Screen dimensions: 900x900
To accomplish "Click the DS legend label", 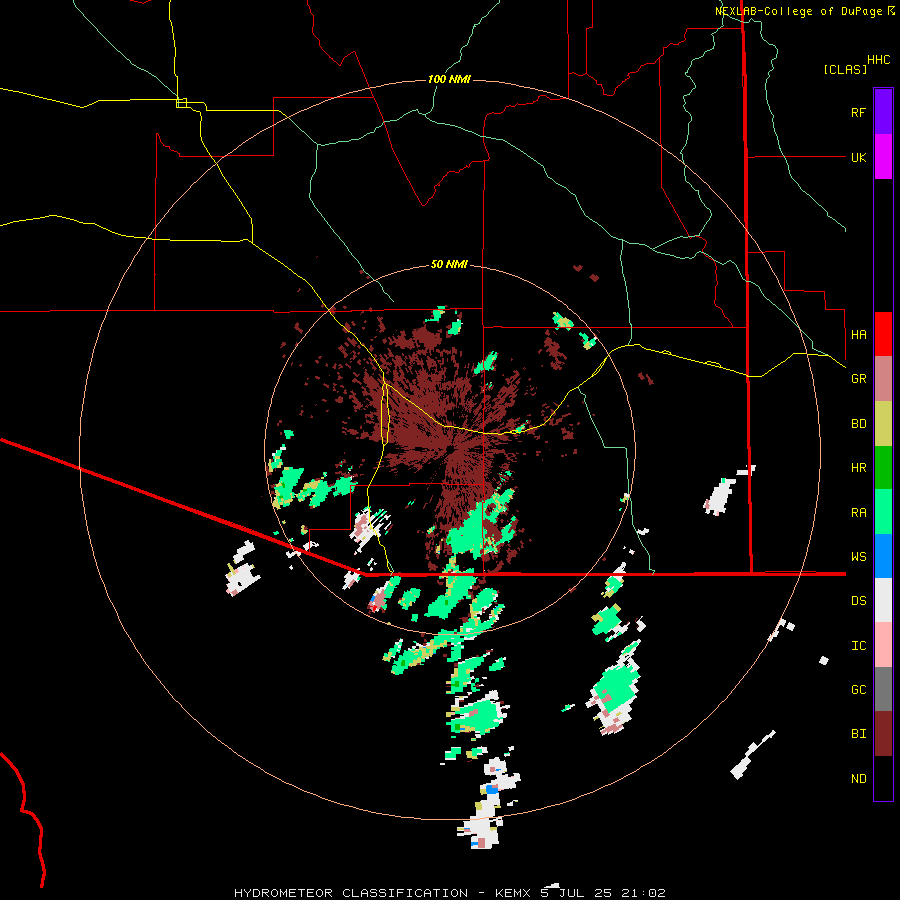I will click(858, 601).
